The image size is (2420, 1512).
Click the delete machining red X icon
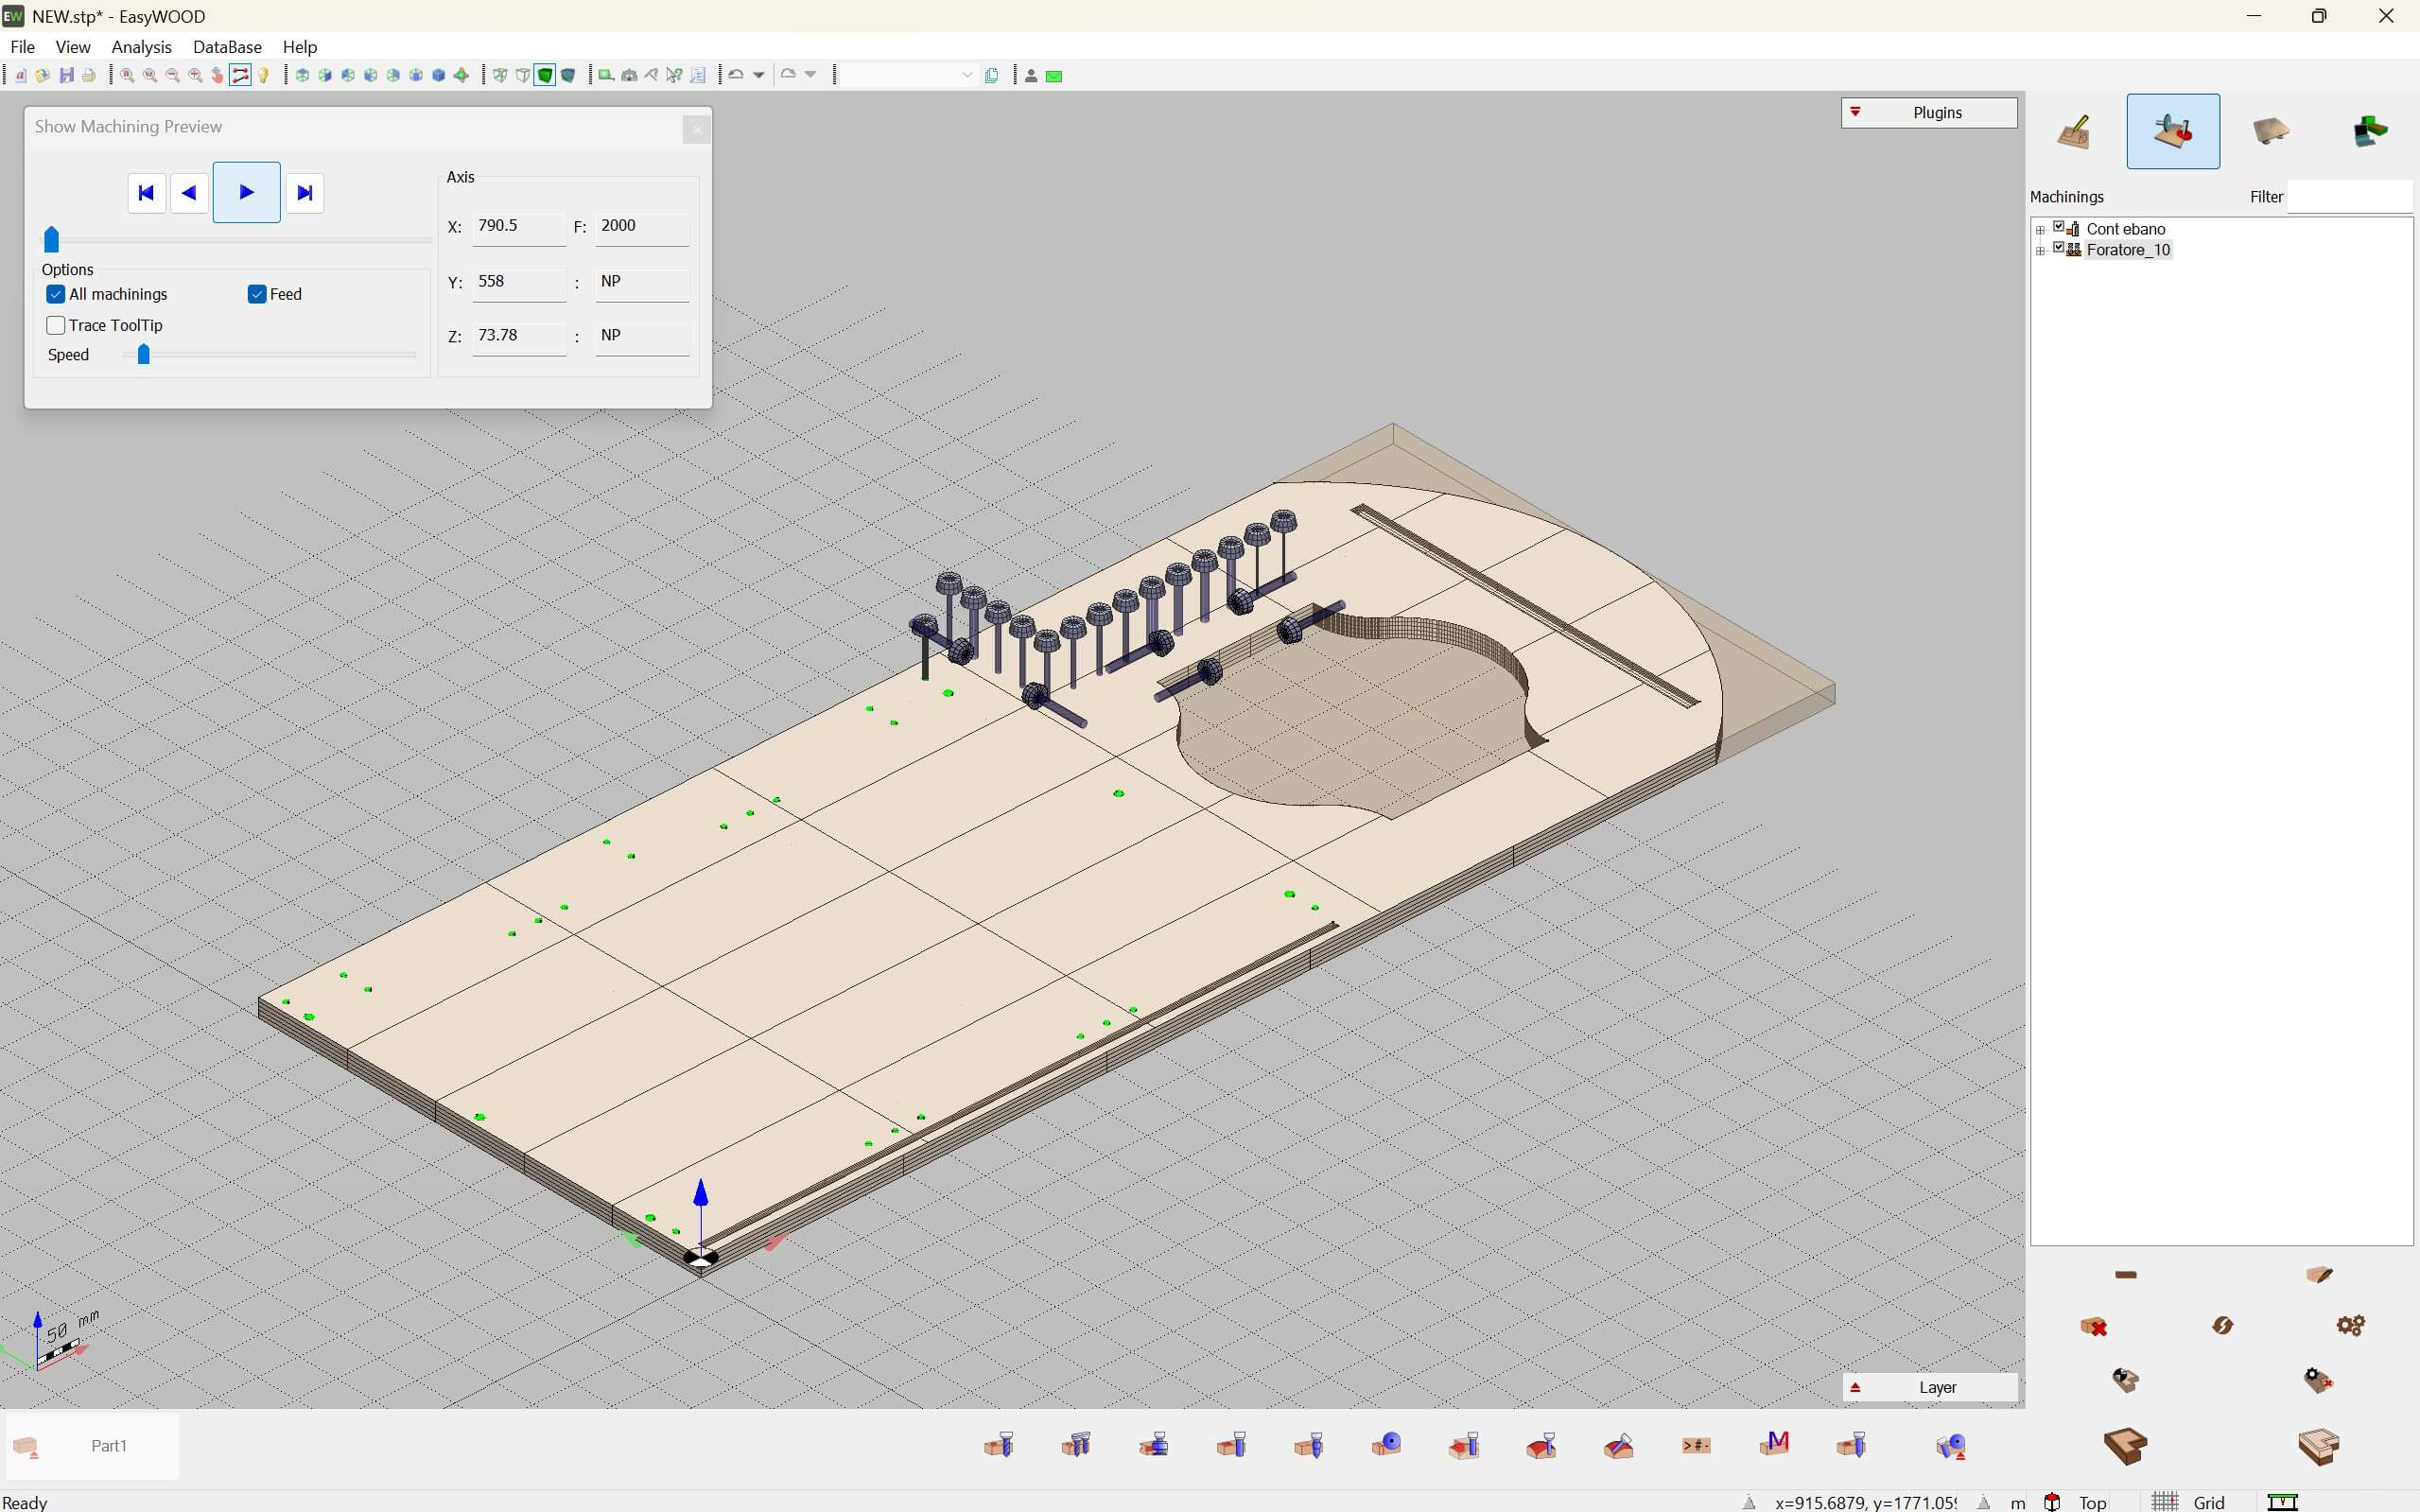tap(2094, 1326)
